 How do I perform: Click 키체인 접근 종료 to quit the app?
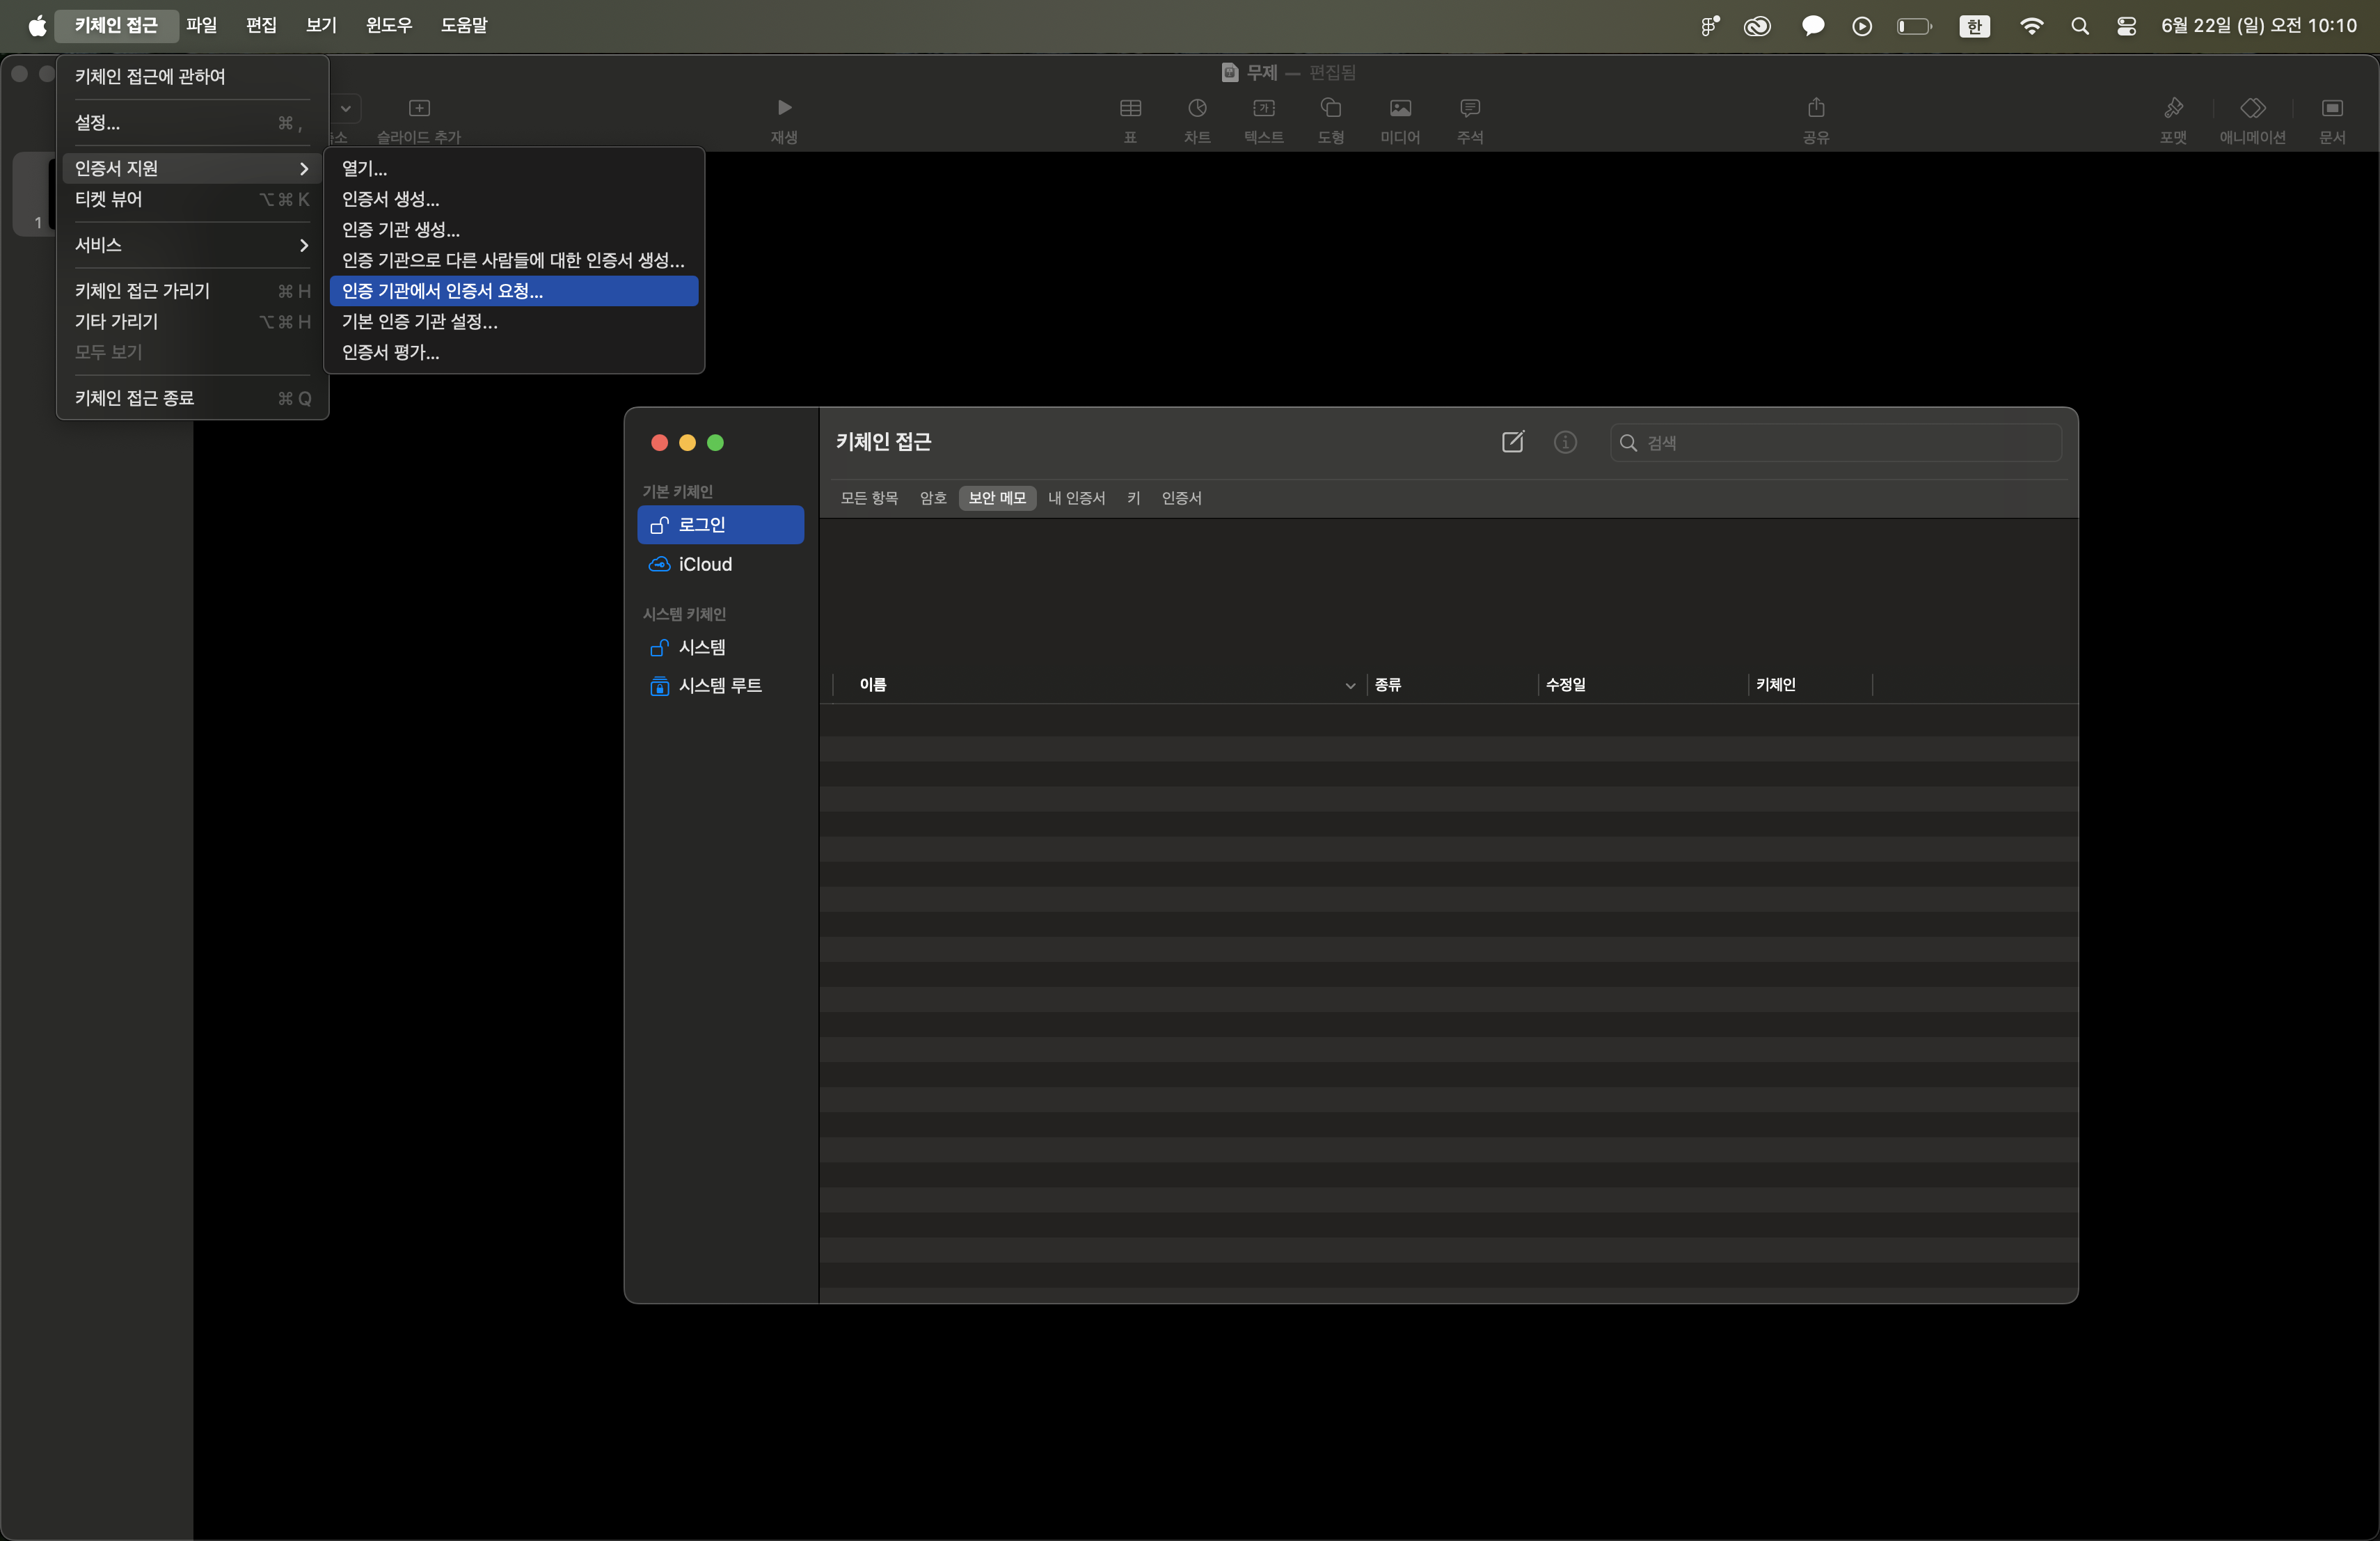point(135,398)
